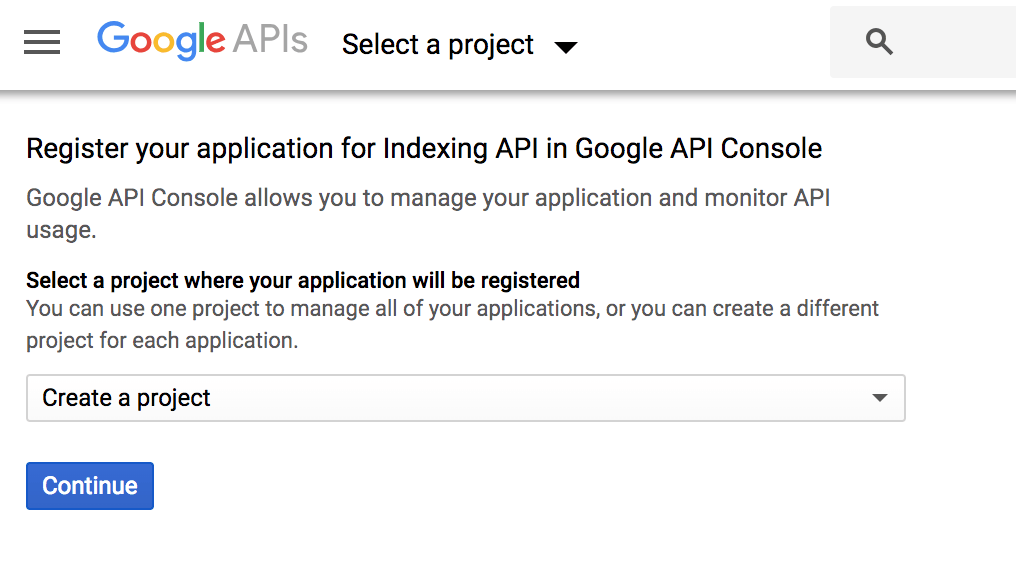The width and height of the screenshot is (1016, 564).
Task: Click the small arrow in Create a project box
Action: pos(879,397)
